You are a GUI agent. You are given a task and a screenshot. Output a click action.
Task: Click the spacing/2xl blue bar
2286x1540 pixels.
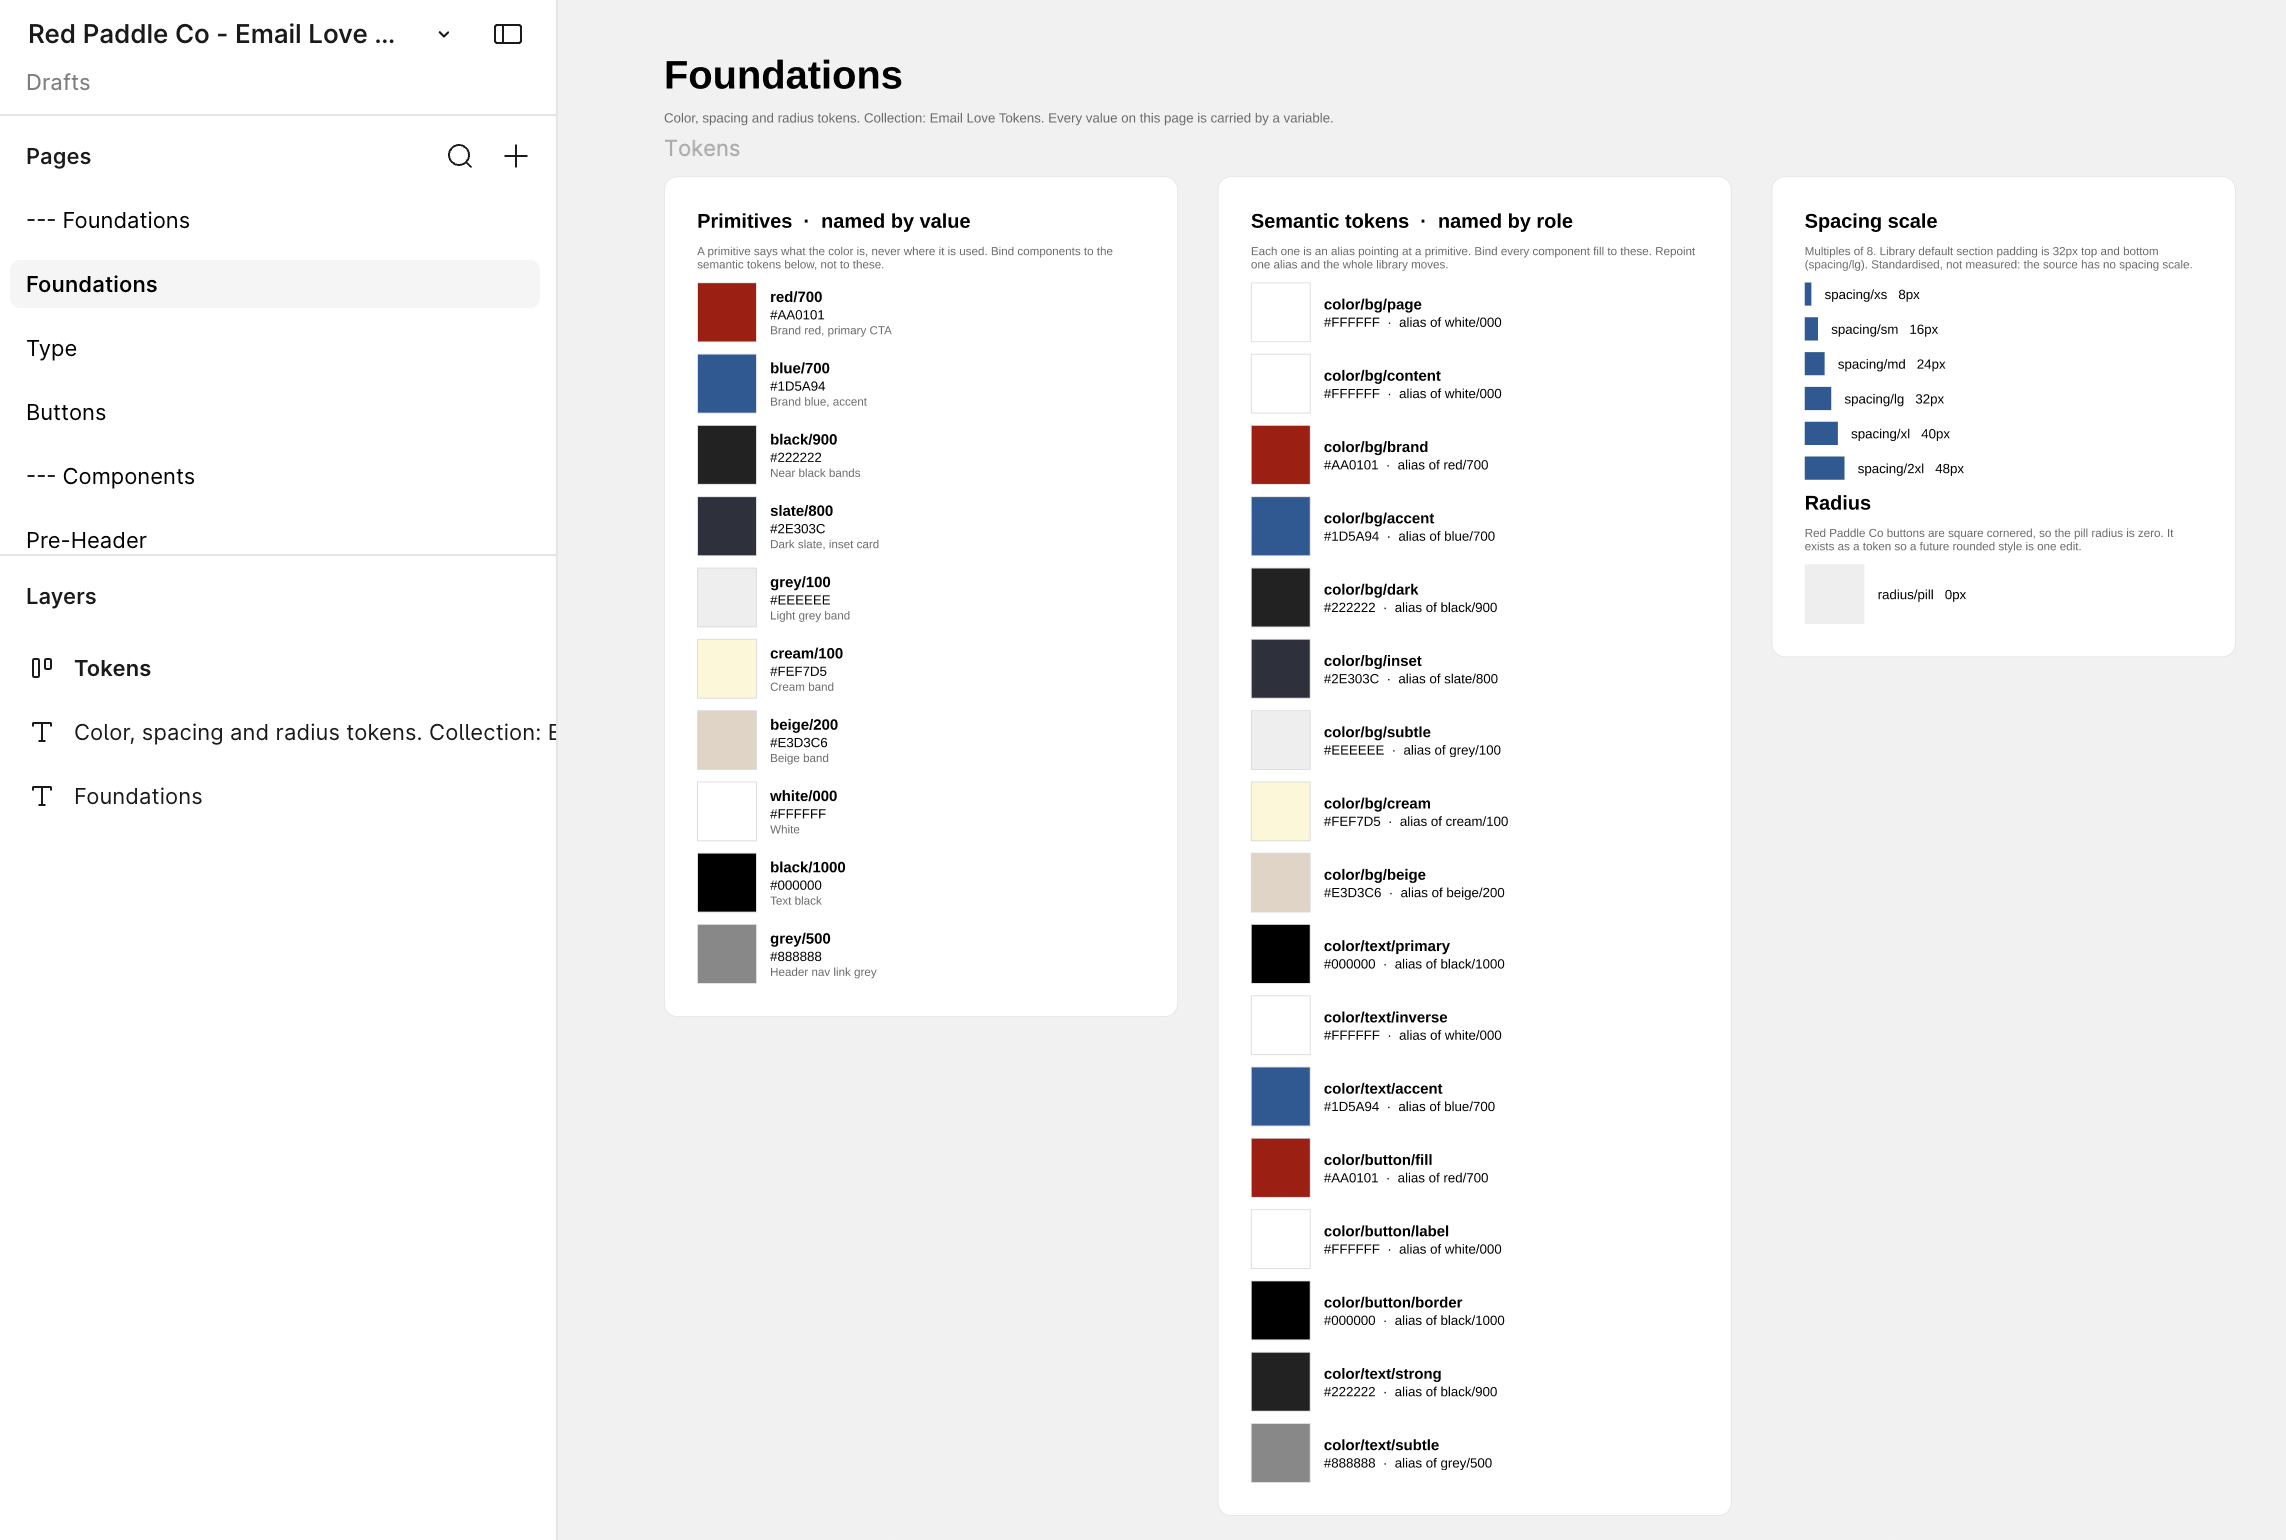(x=1824, y=468)
